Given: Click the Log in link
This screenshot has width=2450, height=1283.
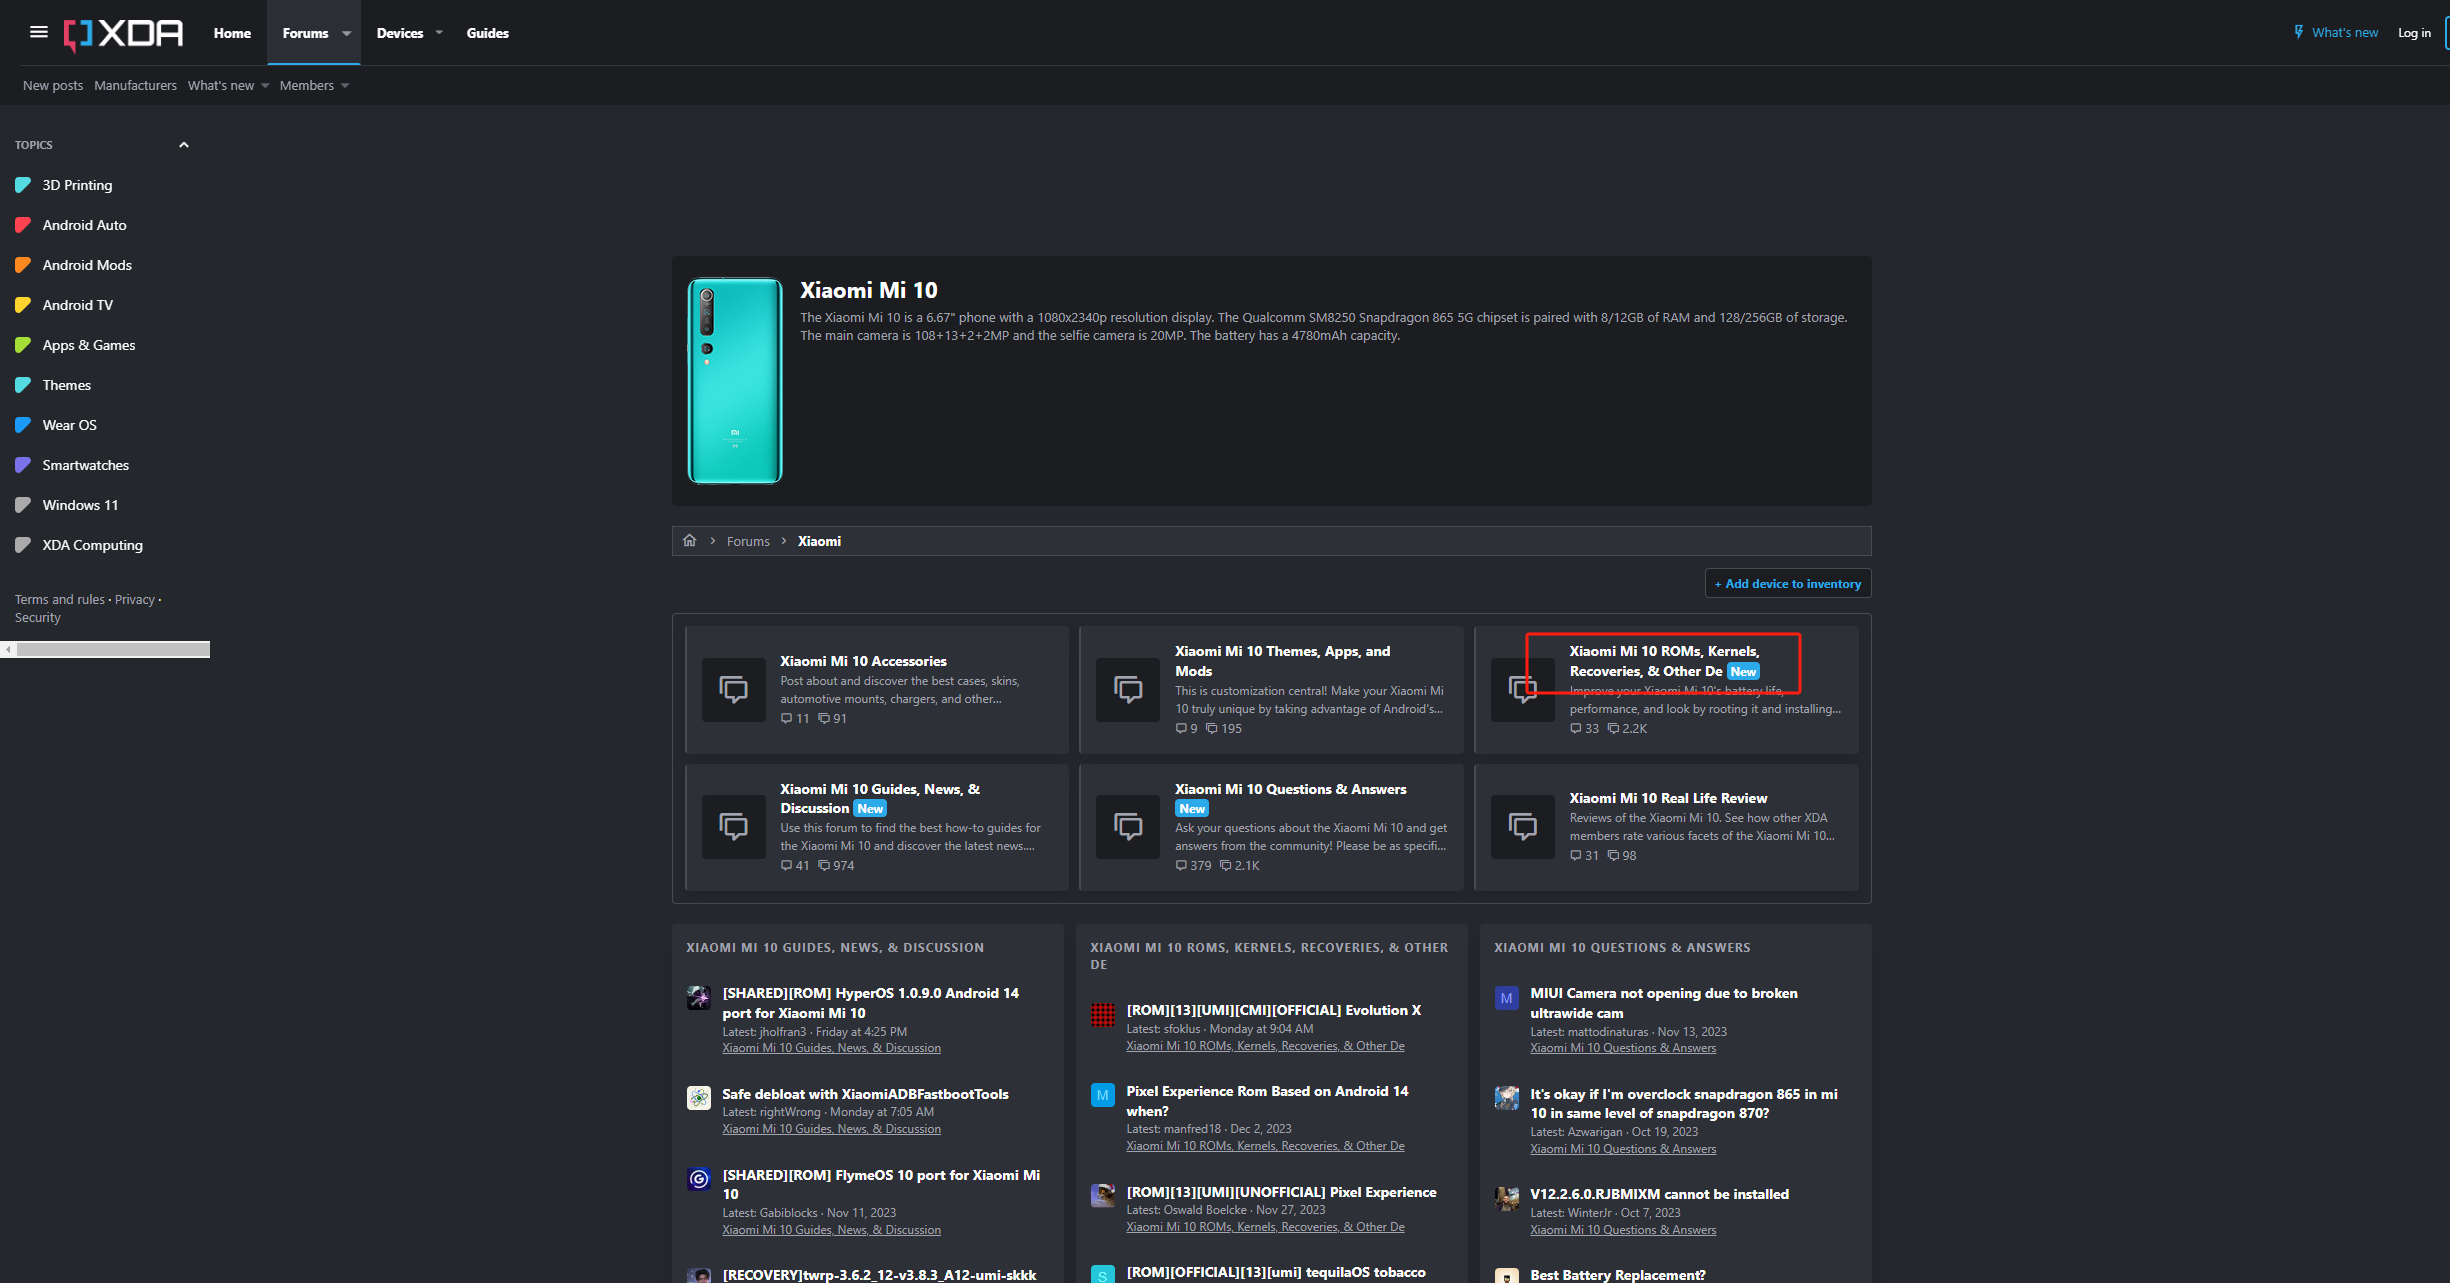Looking at the screenshot, I should pos(2414,33).
